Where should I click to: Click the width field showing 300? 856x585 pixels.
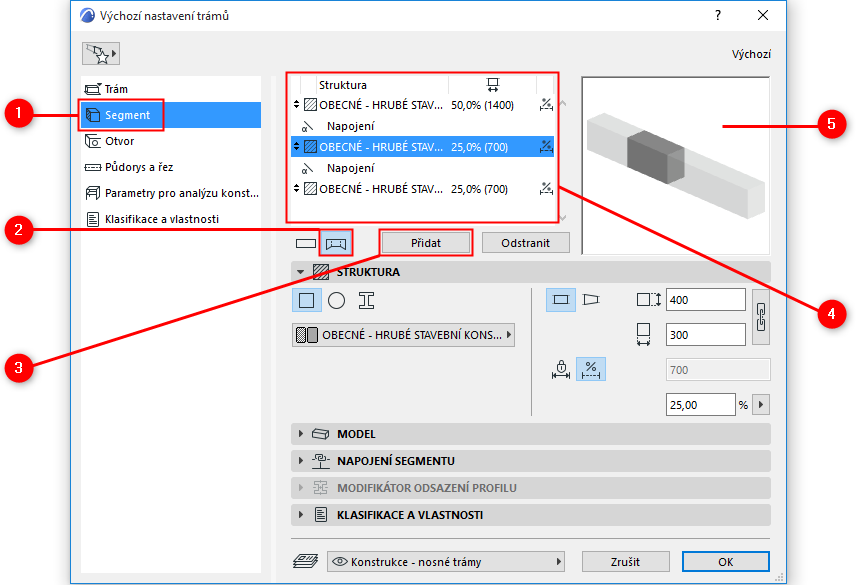[x=705, y=335]
